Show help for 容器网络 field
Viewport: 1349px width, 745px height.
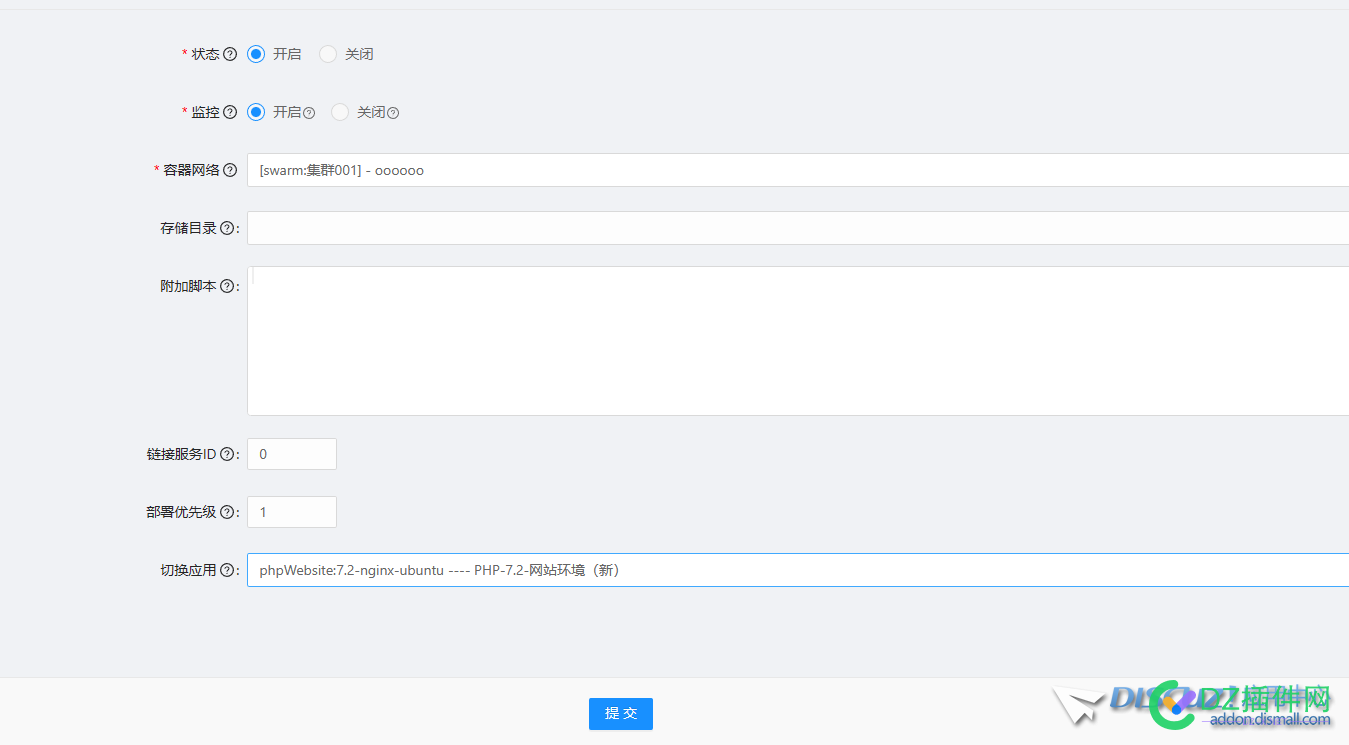230,170
